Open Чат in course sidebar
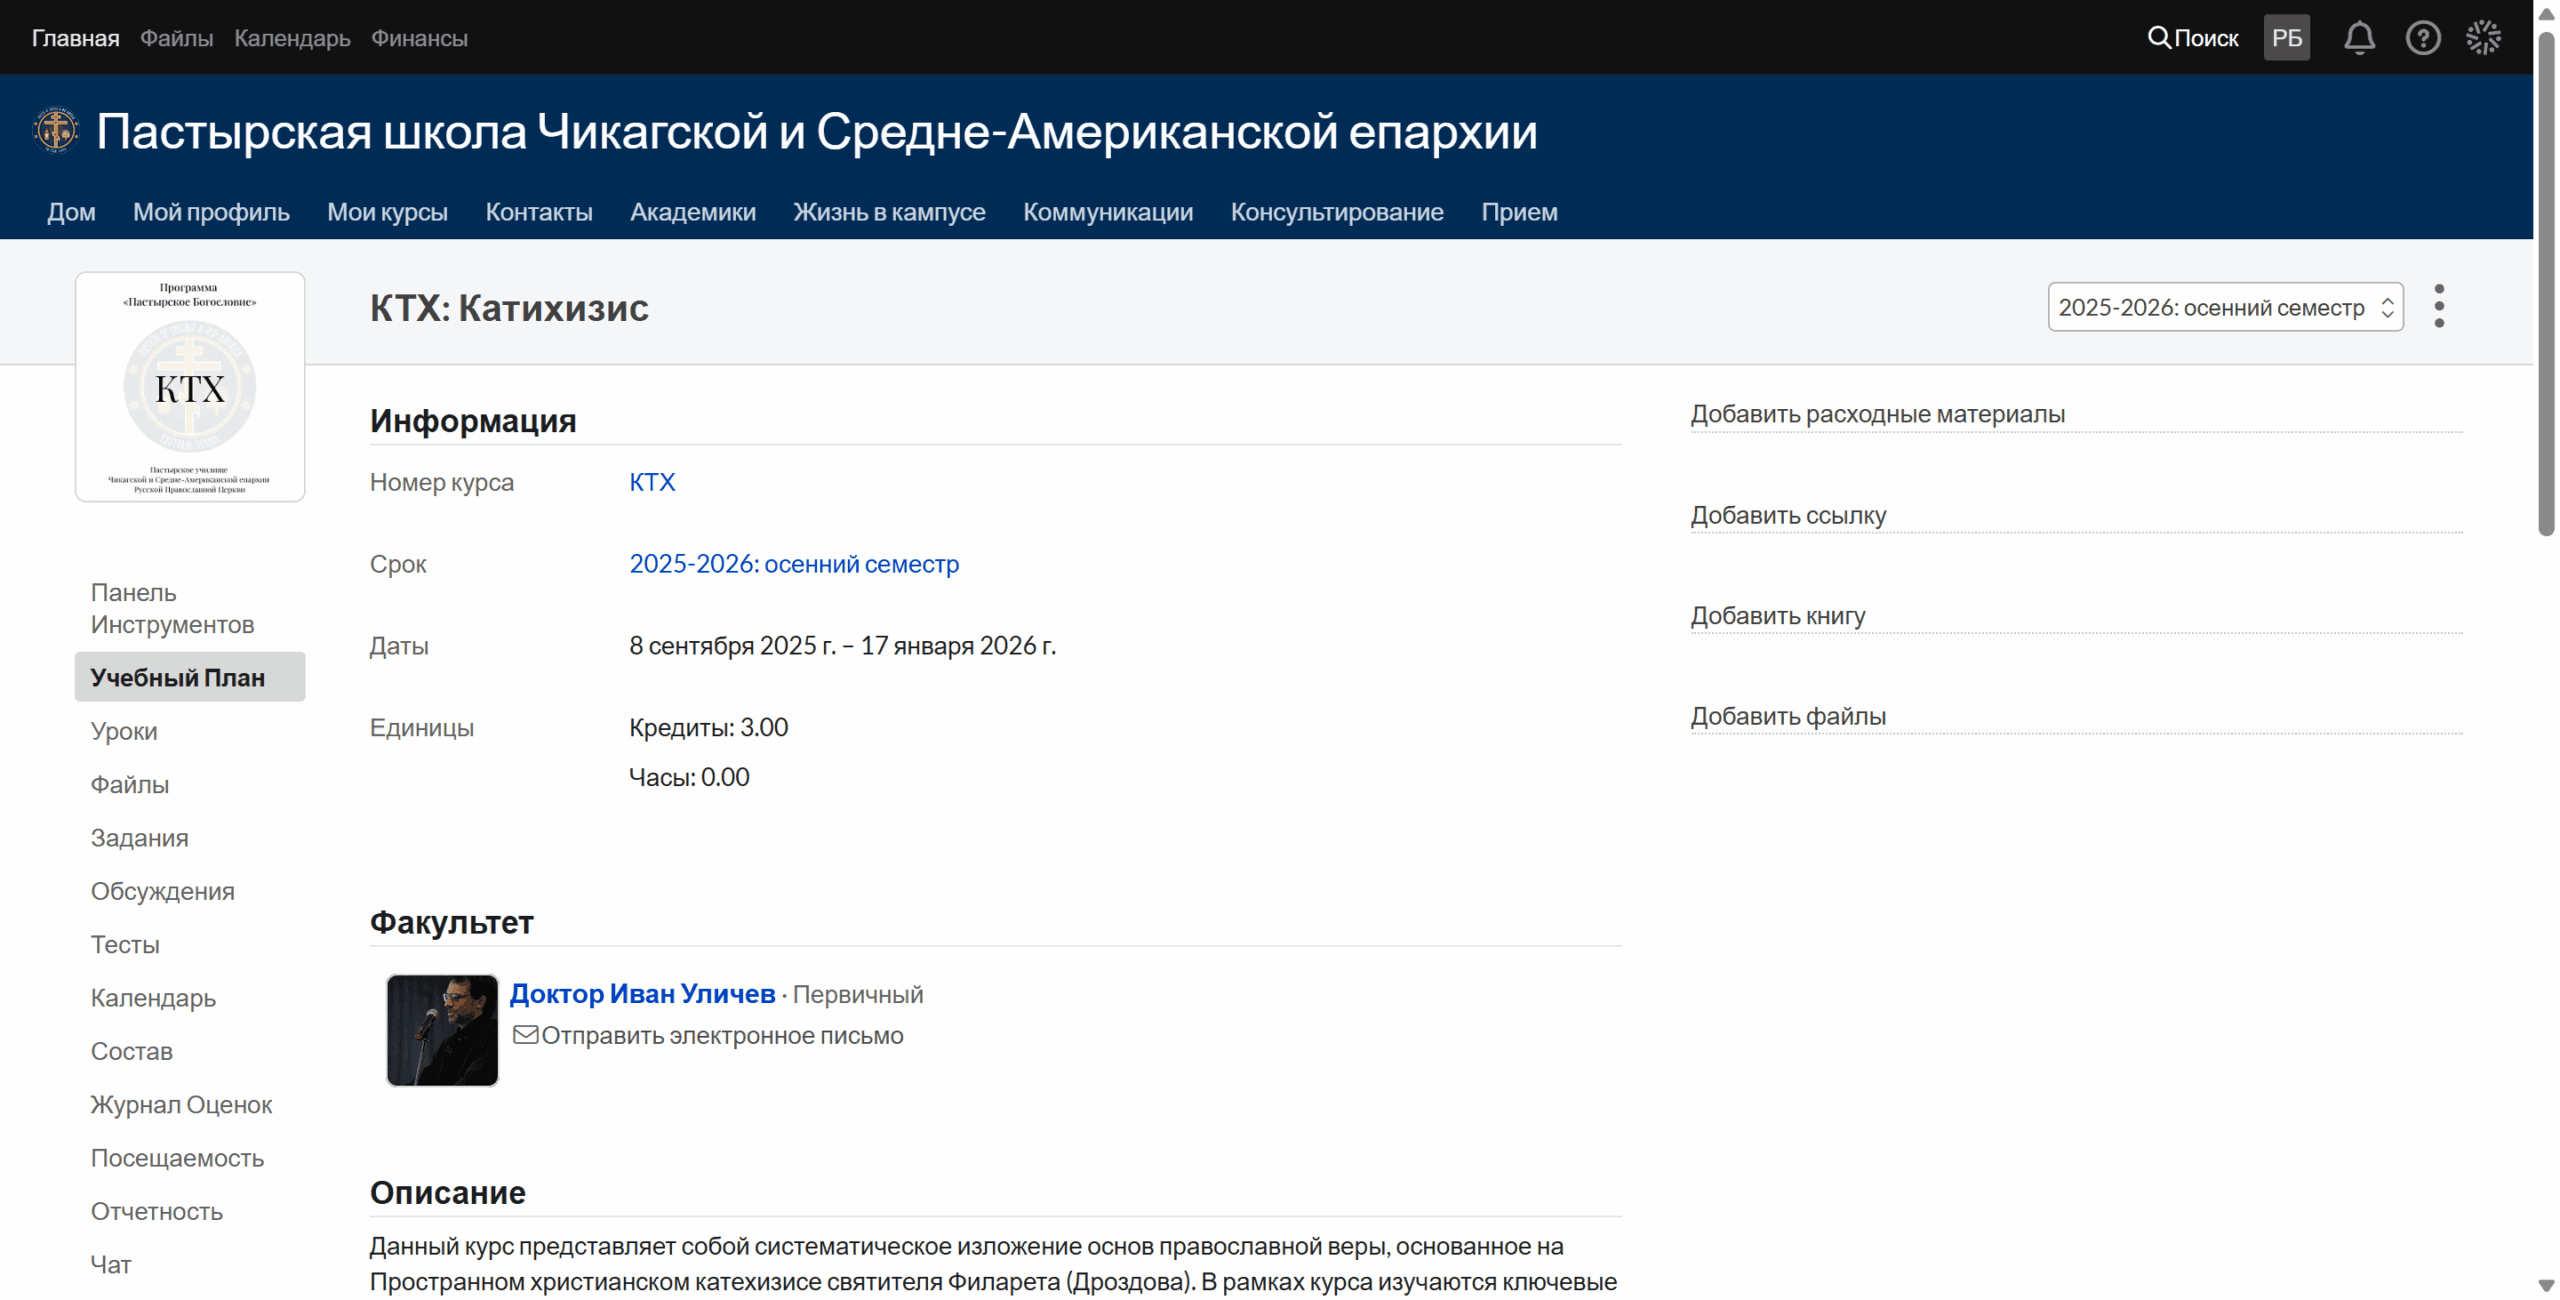The width and height of the screenshot is (2560, 1300). click(x=111, y=1264)
